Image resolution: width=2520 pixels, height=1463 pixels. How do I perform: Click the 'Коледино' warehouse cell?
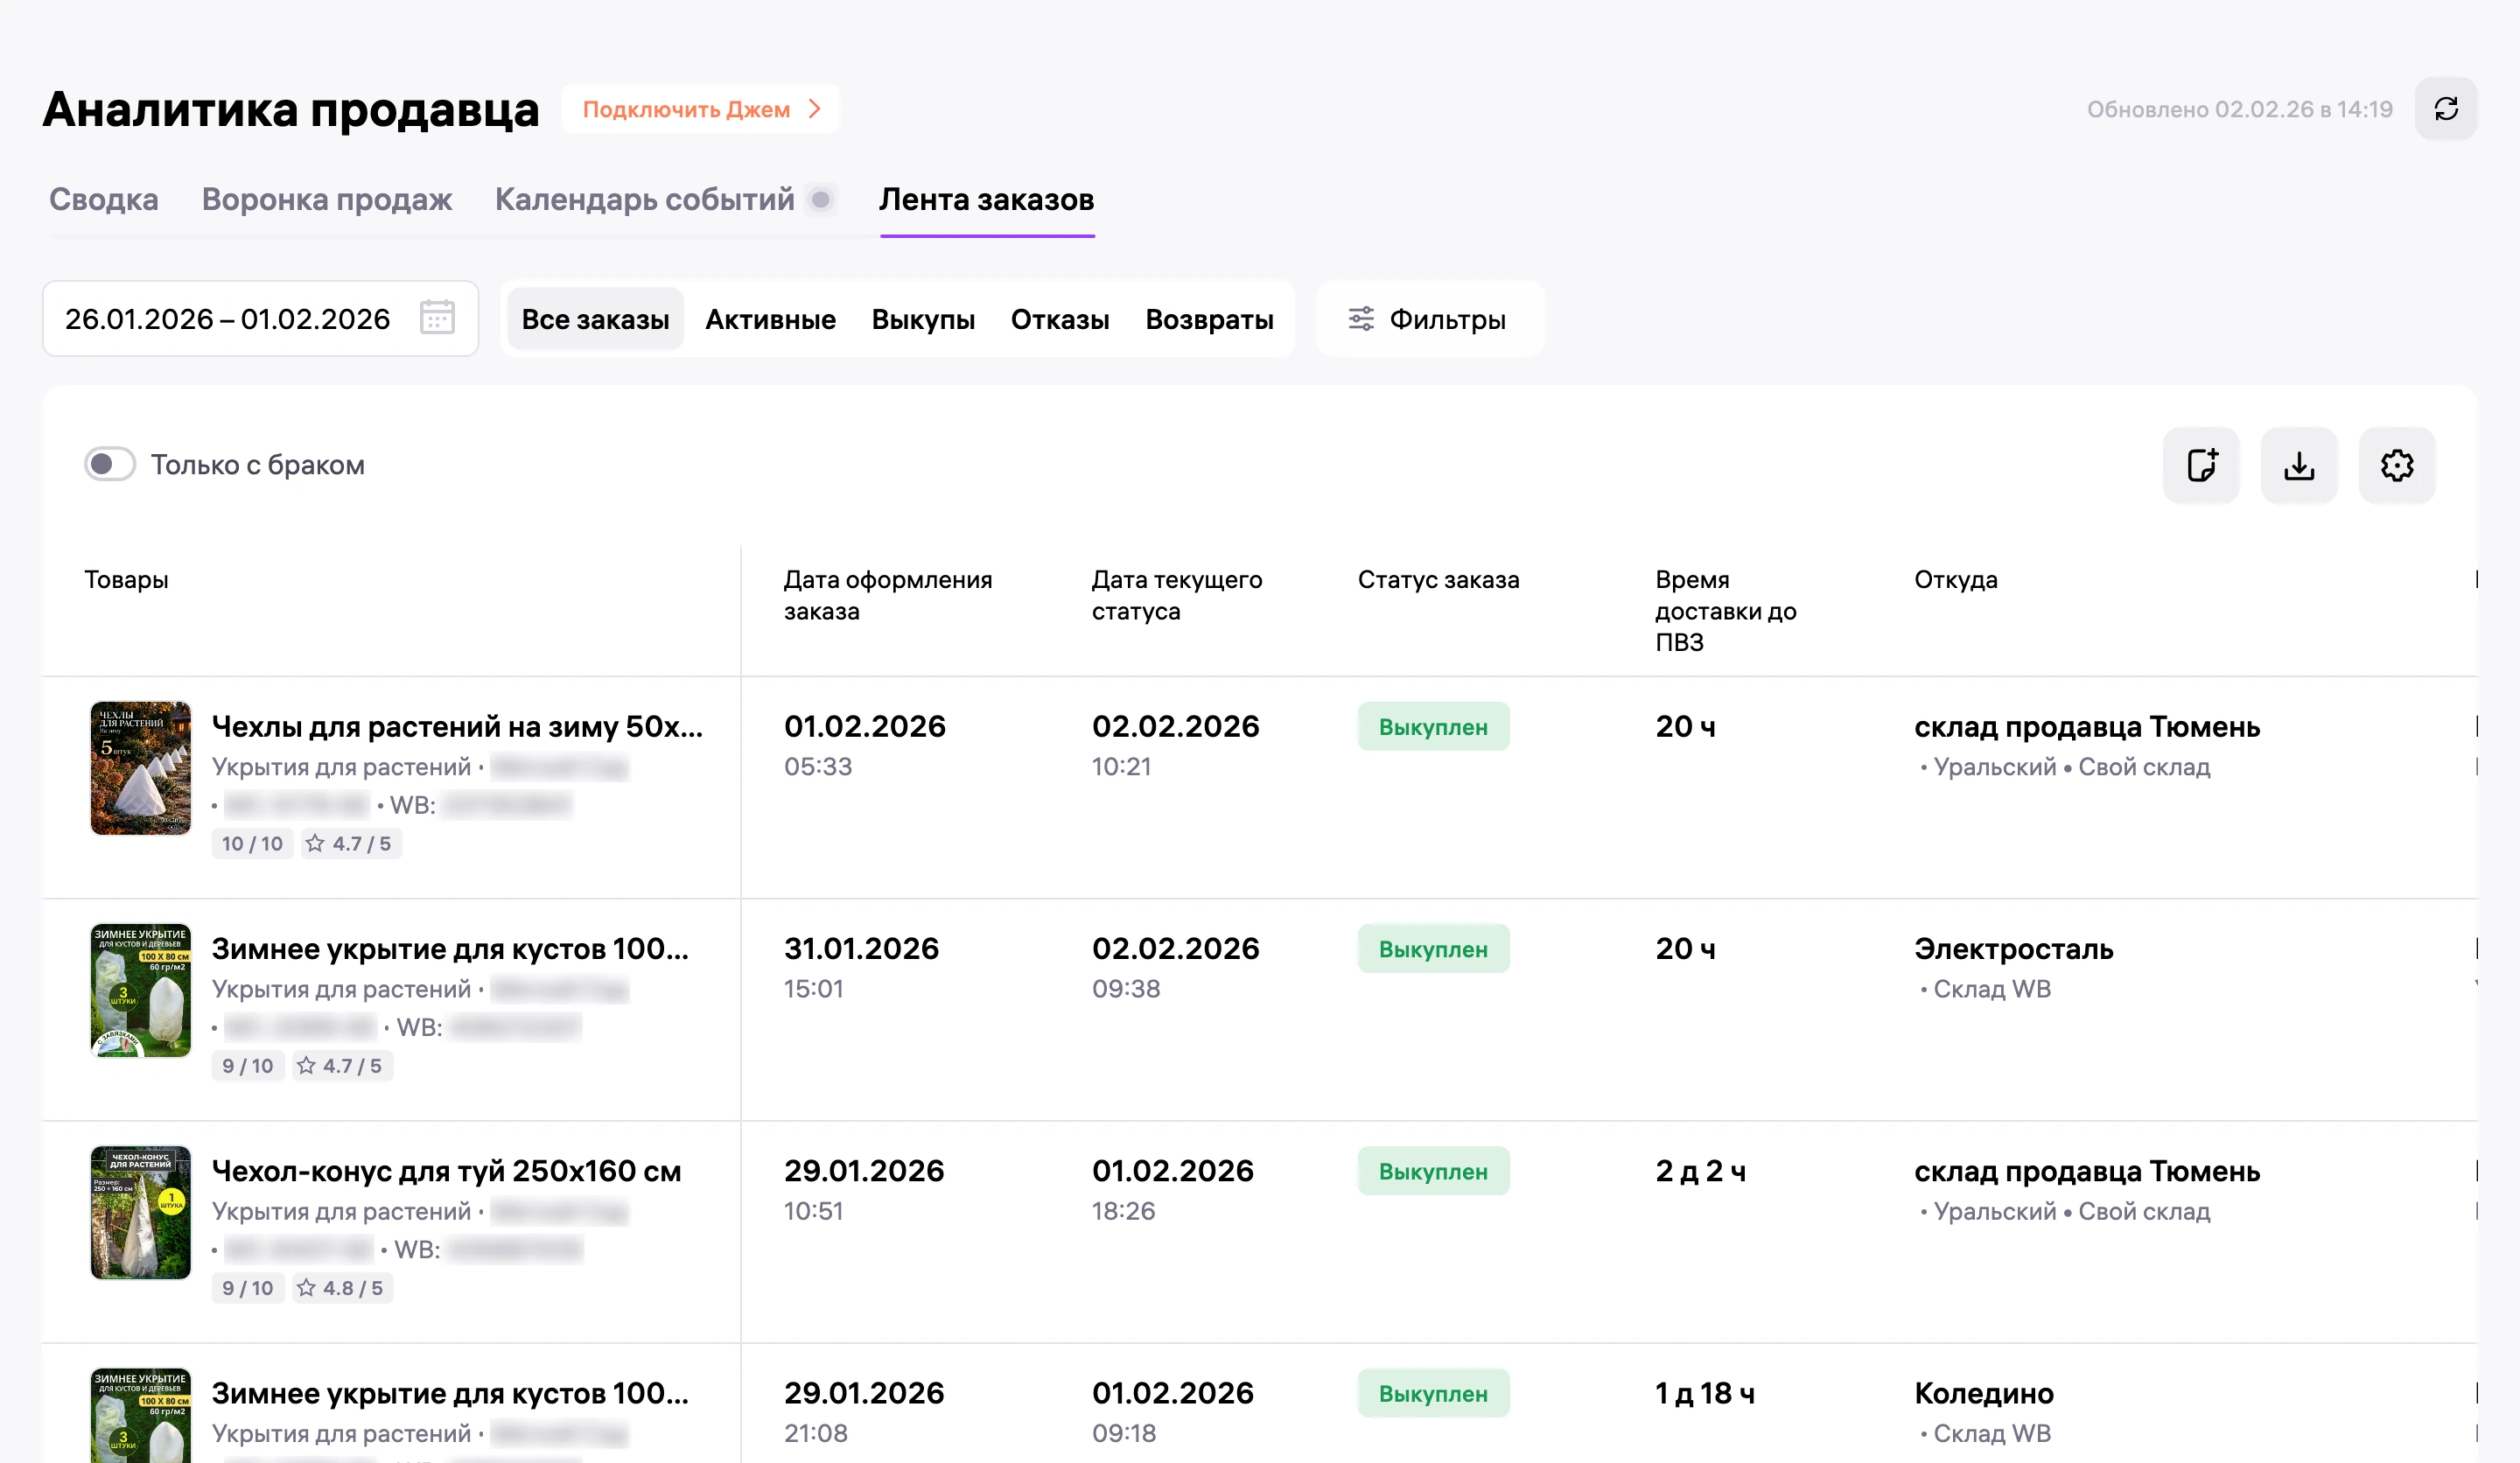click(1983, 1392)
